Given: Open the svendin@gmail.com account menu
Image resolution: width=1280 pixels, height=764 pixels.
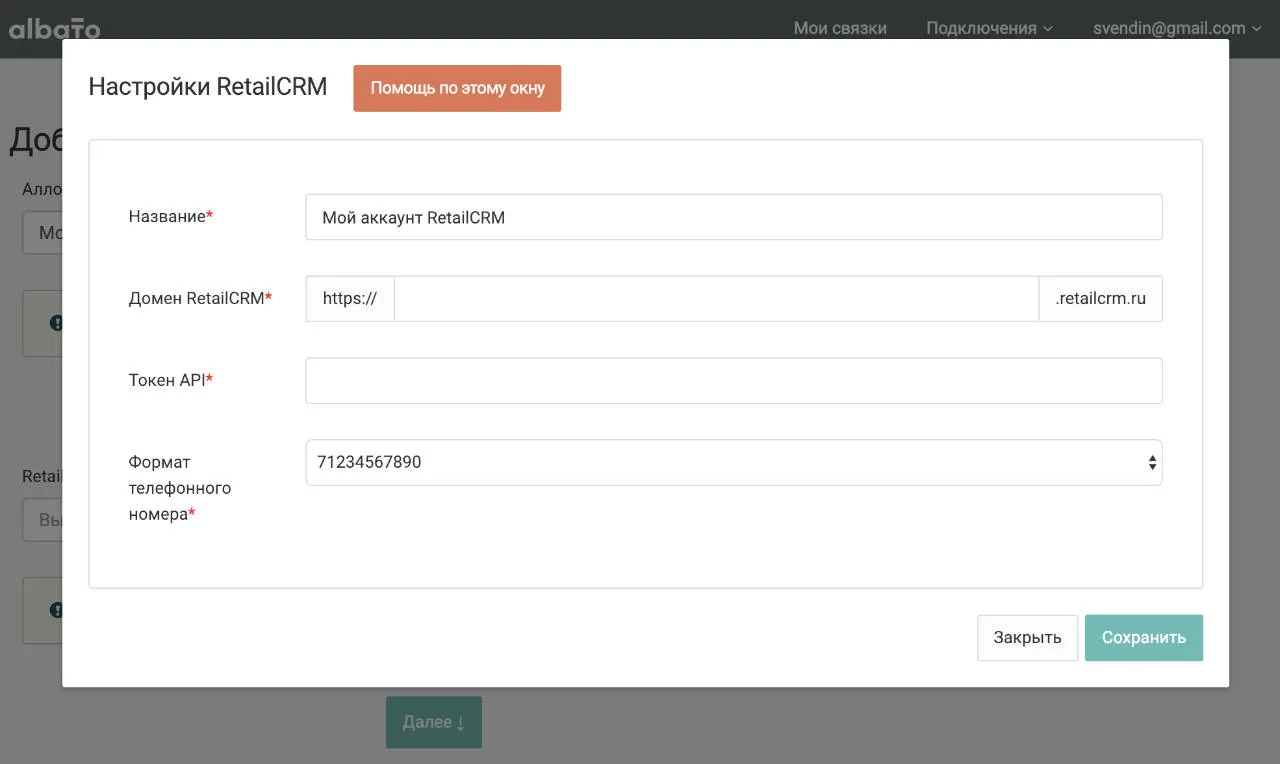Looking at the screenshot, I should [1177, 28].
